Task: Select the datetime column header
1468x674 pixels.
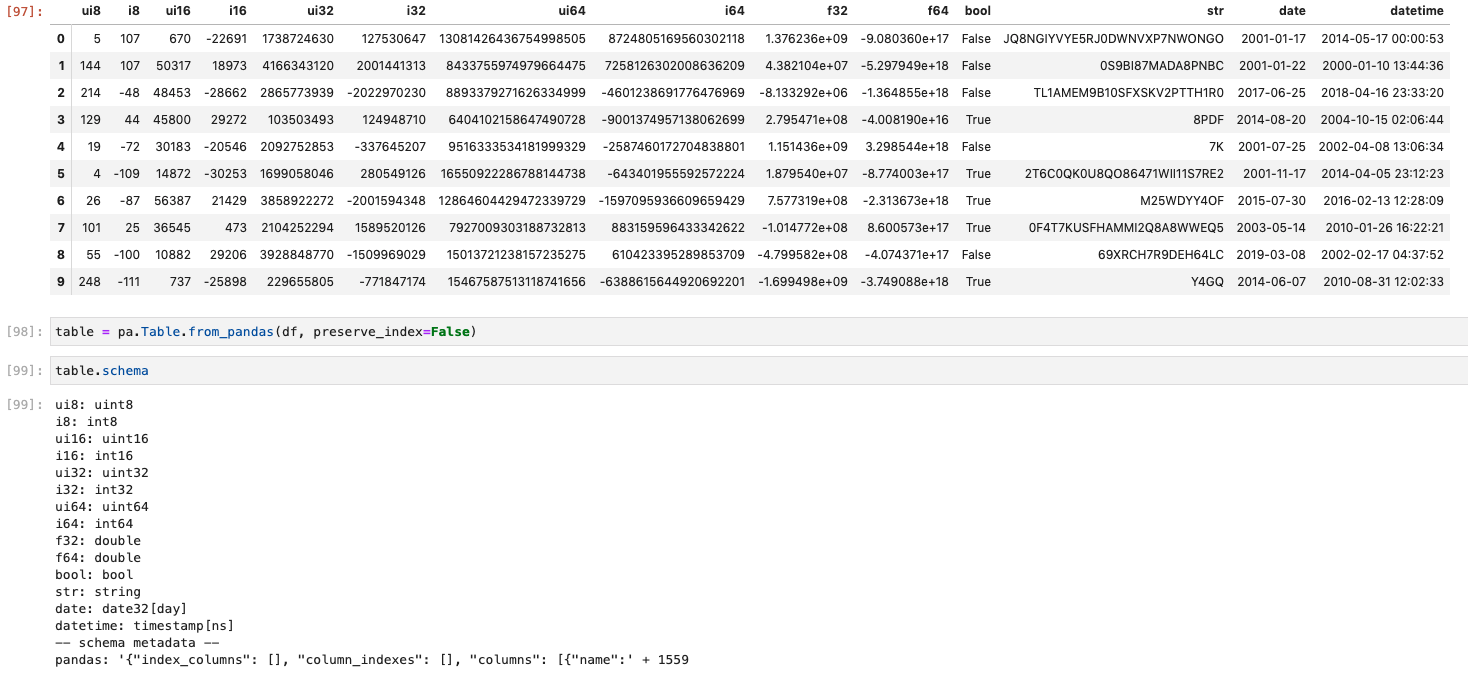Action: [x=1417, y=10]
